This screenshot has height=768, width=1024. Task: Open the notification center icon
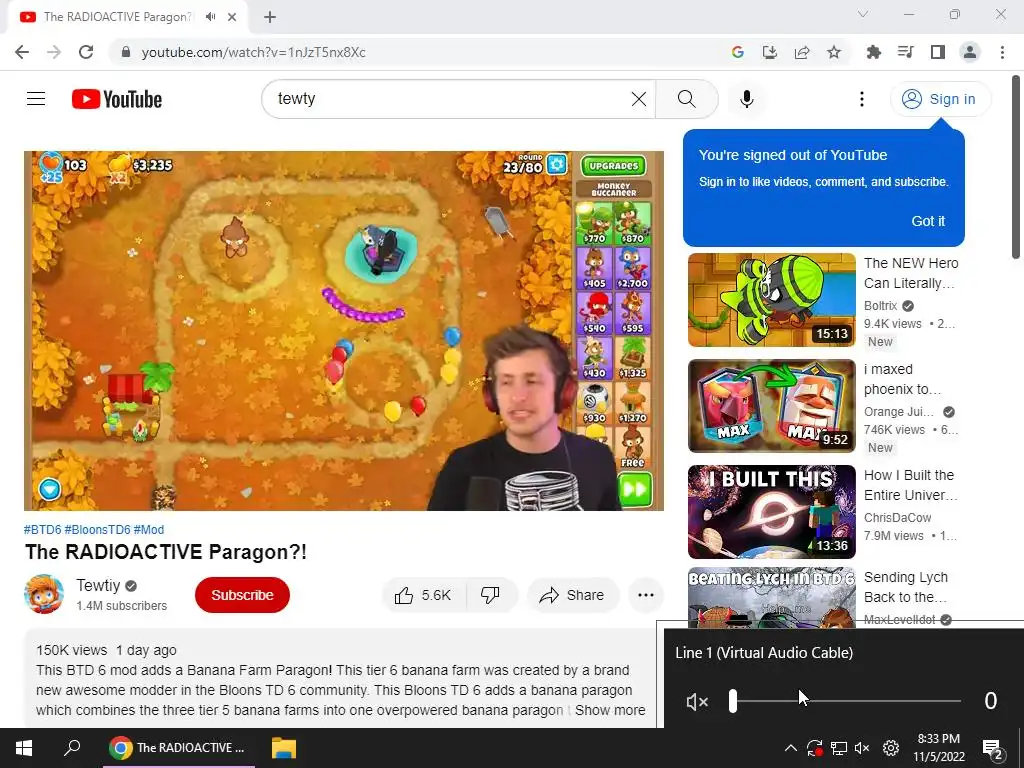coord(992,748)
